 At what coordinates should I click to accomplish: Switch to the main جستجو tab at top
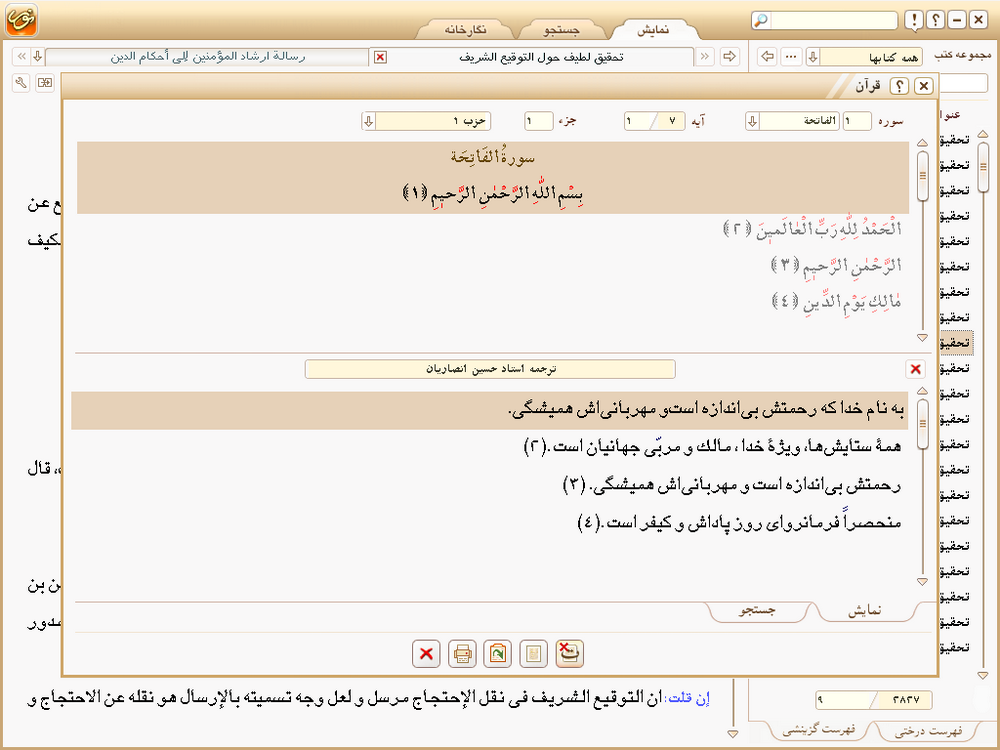pyautogui.click(x=562, y=29)
